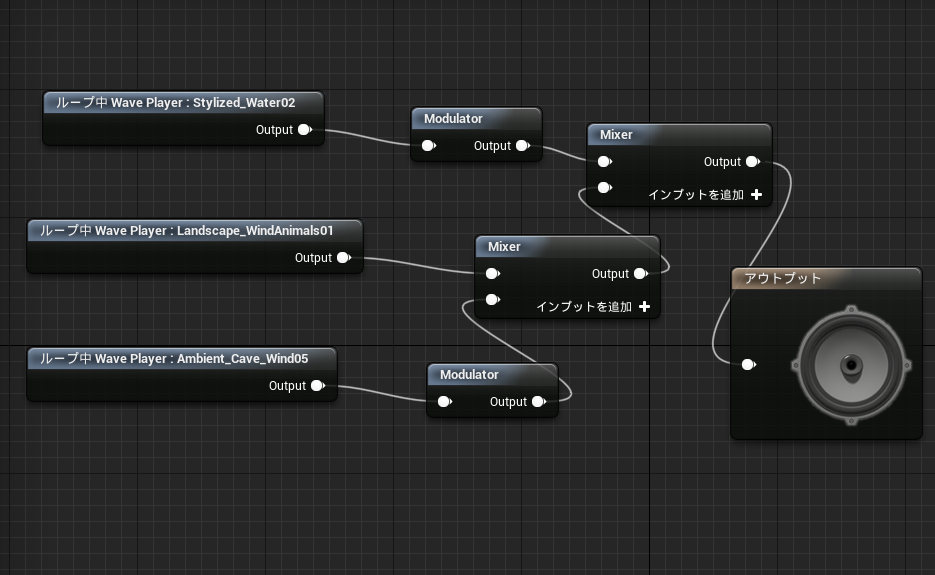Screen dimensions: 935x575
Task: Click the インプットを追加 label on the upper Mixer
Action: click(x=696, y=195)
